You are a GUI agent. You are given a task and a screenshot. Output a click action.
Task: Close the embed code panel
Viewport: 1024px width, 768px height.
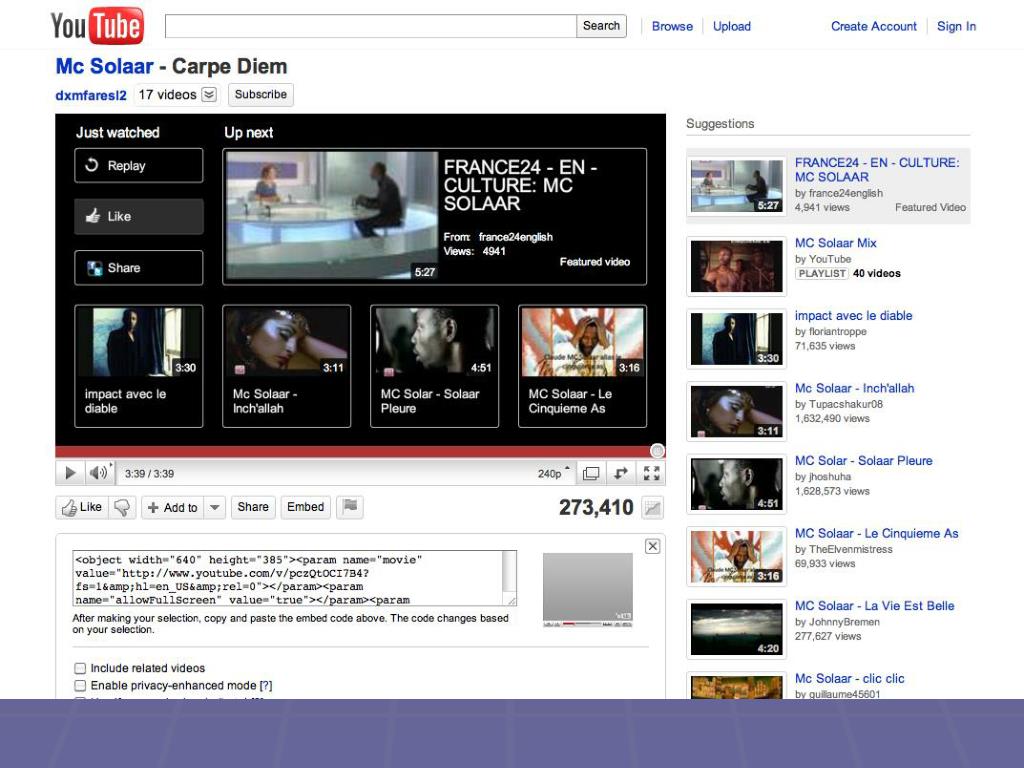652,546
